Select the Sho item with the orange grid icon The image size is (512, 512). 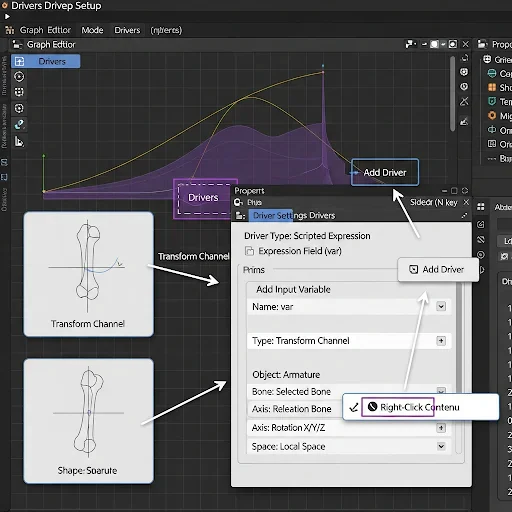(499, 87)
